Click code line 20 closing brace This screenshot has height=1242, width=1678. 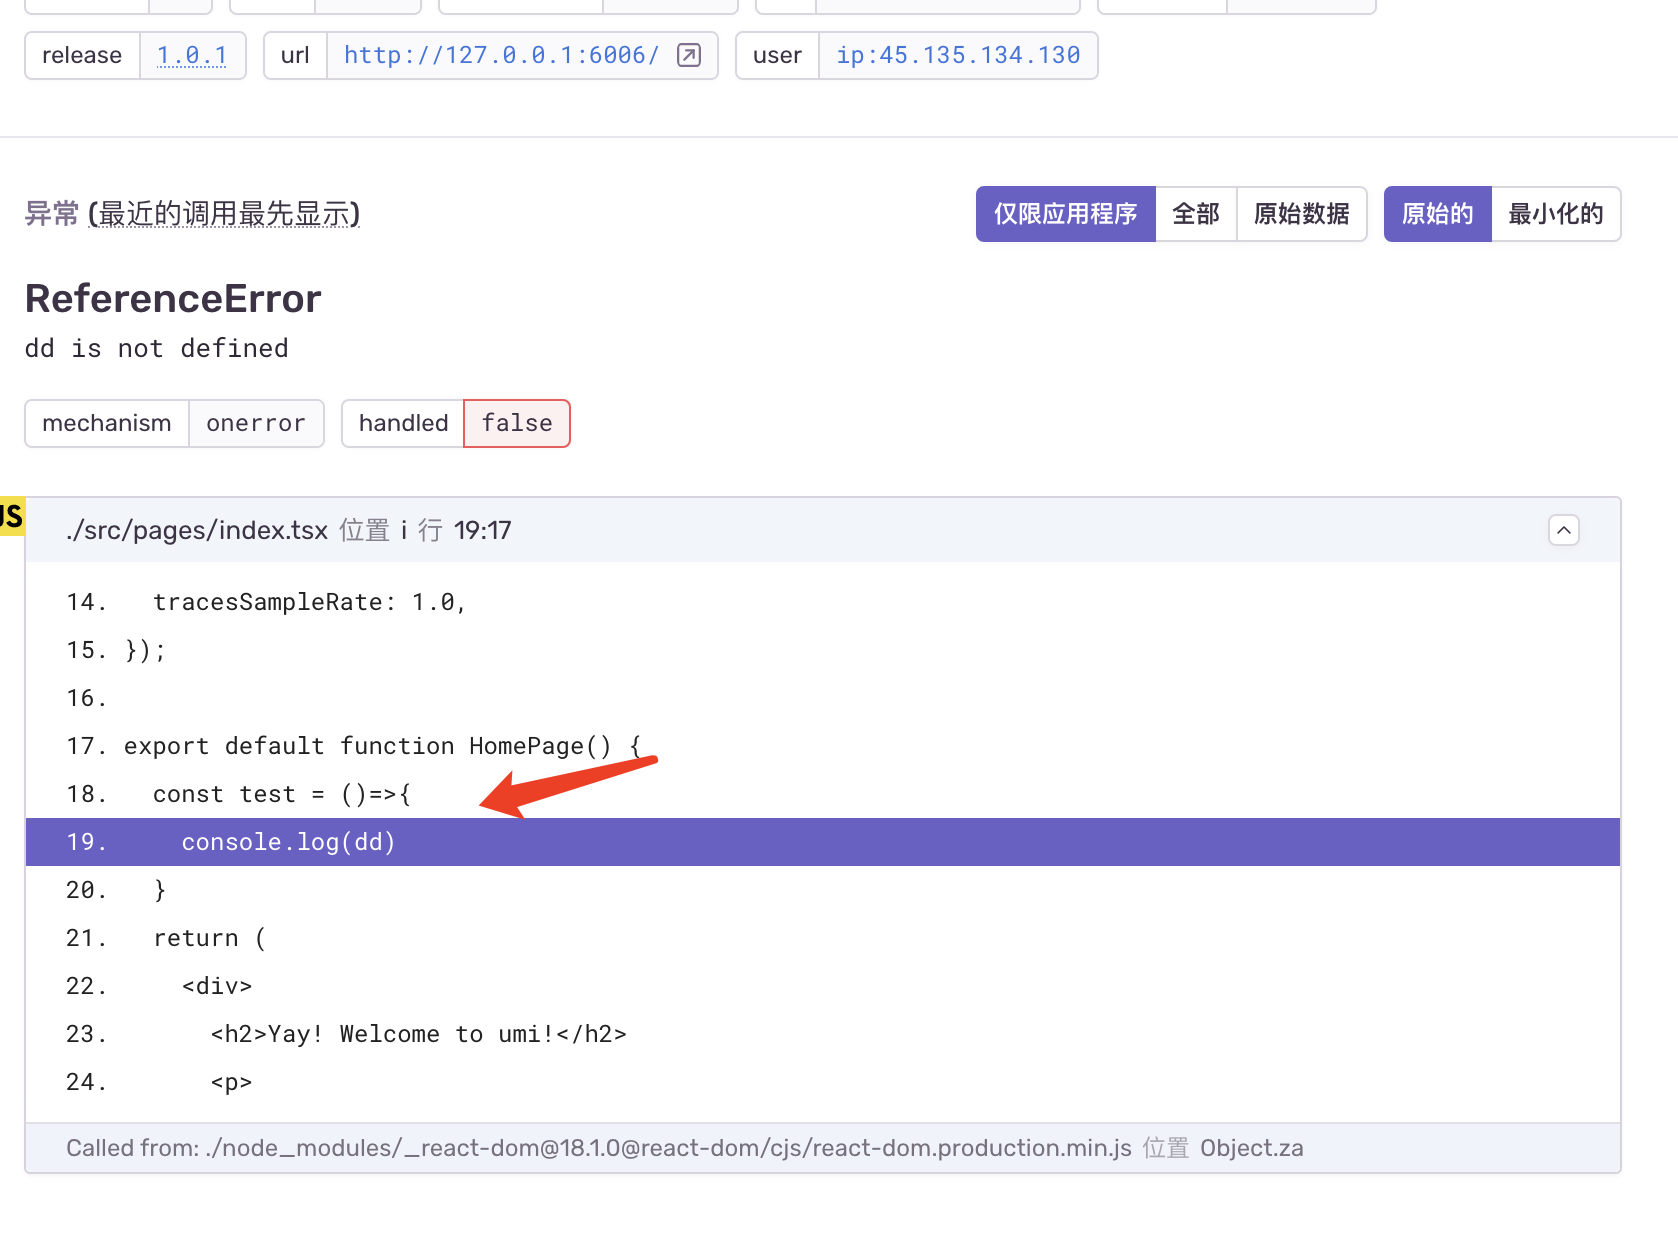823,890
